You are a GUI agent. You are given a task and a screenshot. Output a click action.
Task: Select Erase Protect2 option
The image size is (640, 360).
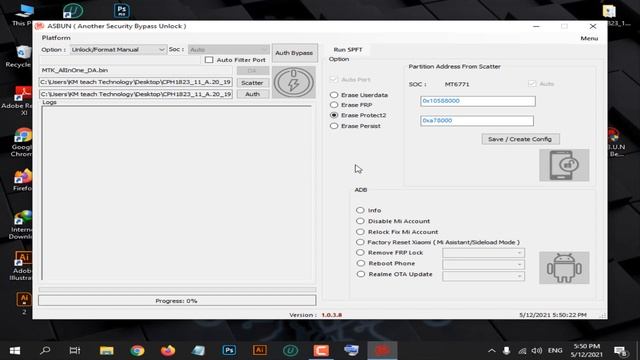click(334, 115)
